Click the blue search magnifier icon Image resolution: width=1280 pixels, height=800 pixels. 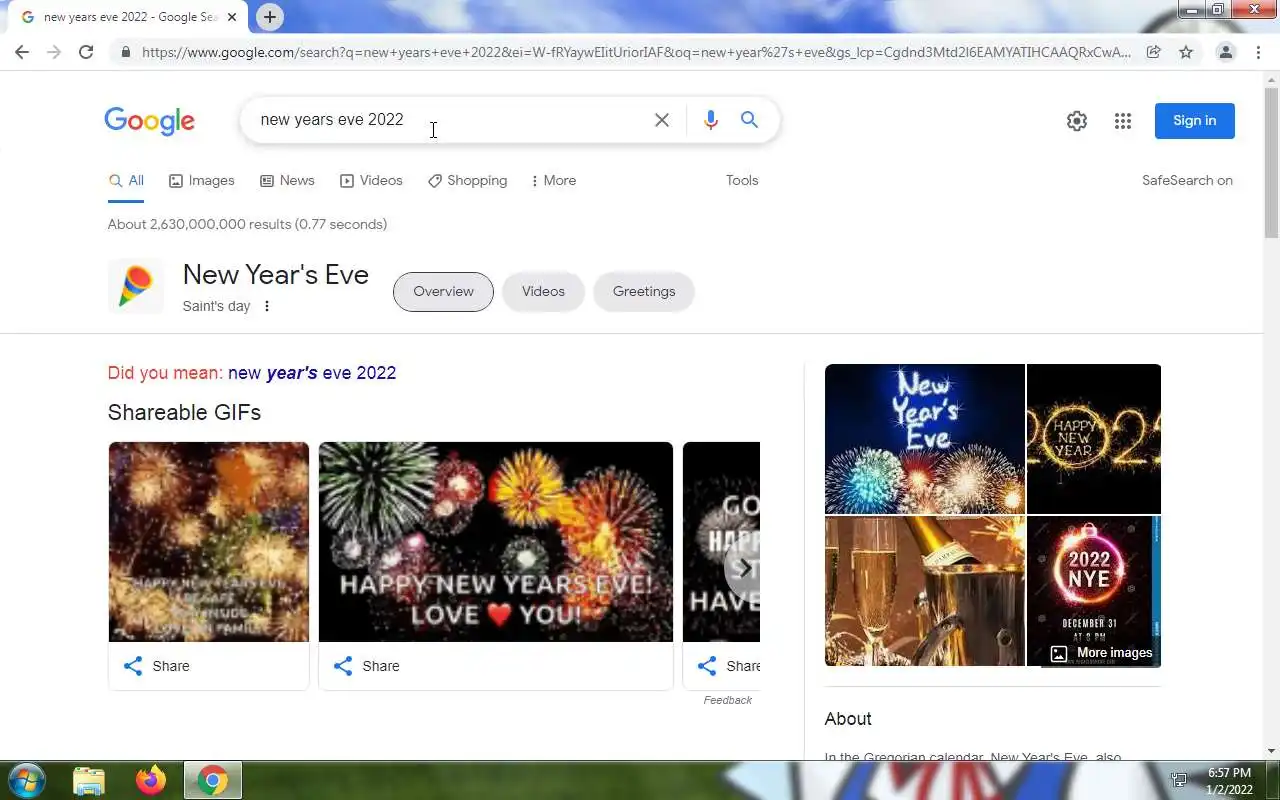tap(749, 120)
